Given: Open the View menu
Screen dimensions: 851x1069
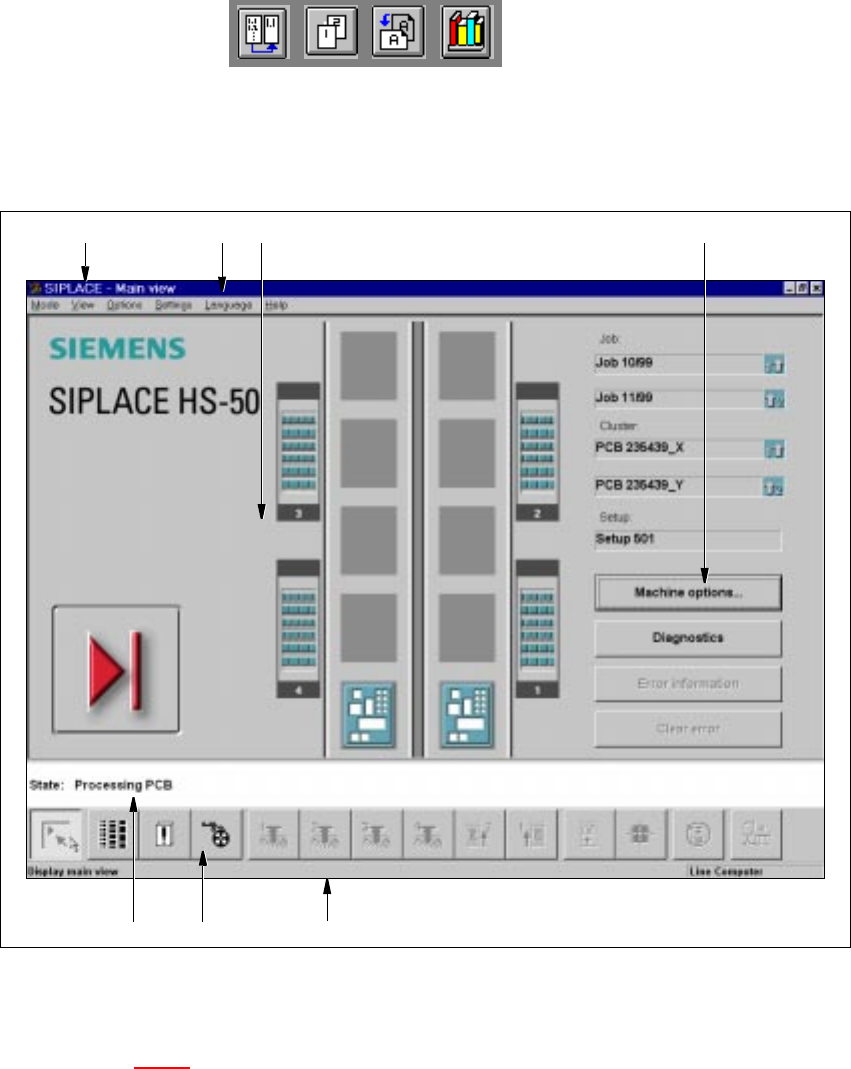Looking at the screenshot, I should coord(83,305).
